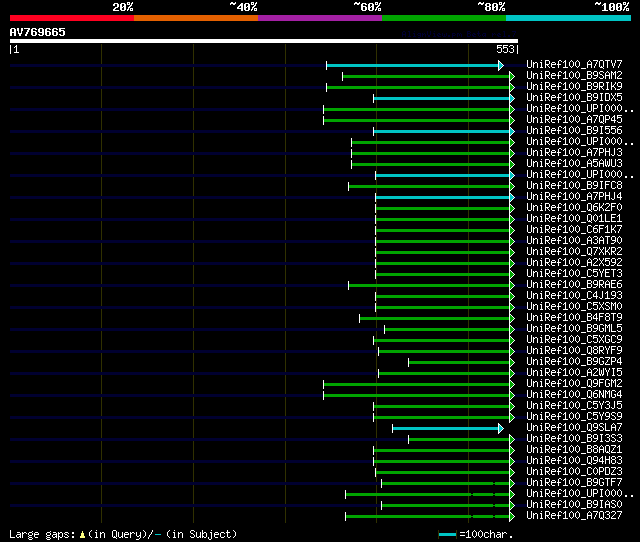Select the UniRef100_C4J193 label
Screen dimensions: 640x542
(x=574, y=296)
